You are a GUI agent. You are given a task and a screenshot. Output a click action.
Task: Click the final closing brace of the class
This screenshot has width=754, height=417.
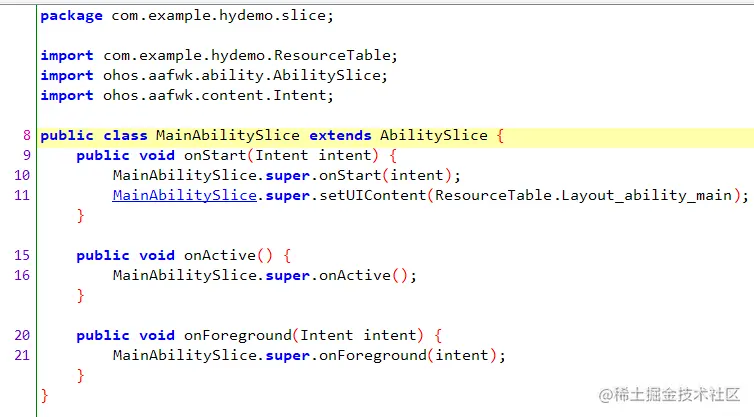pyautogui.click(x=44, y=395)
